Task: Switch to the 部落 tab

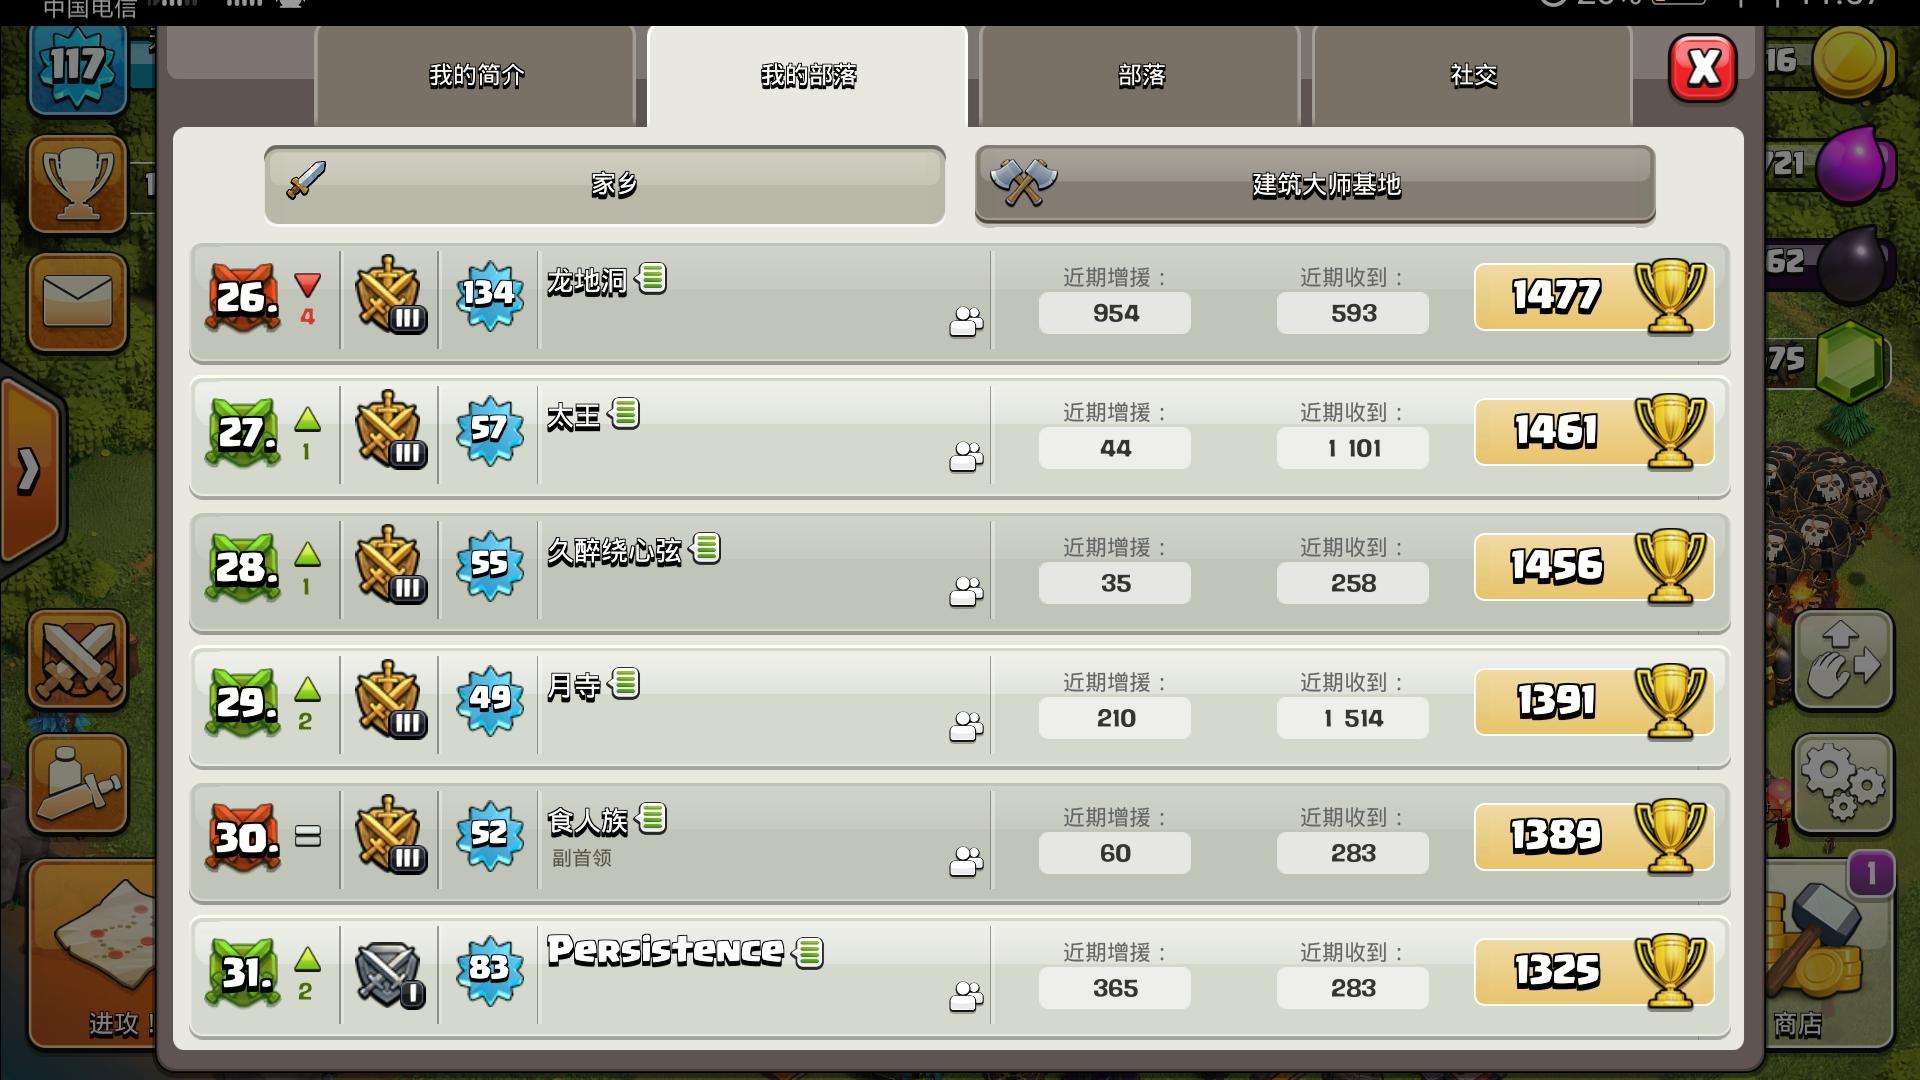Action: (1140, 76)
